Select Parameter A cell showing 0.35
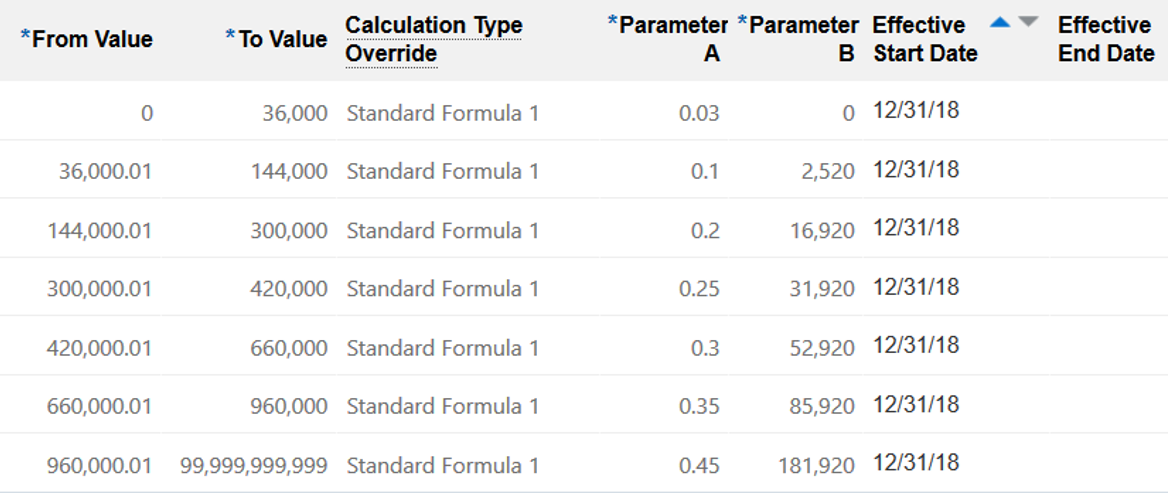The image size is (1168, 494). (x=699, y=407)
